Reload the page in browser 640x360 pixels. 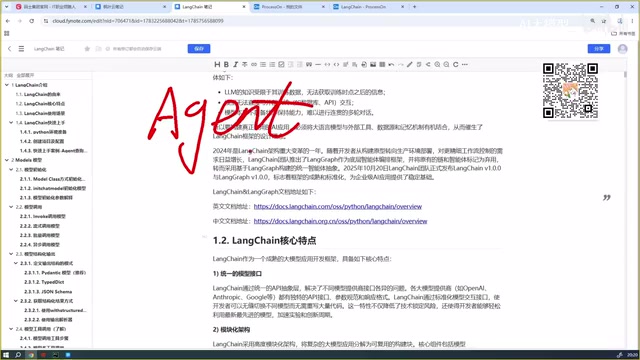click(x=31, y=21)
